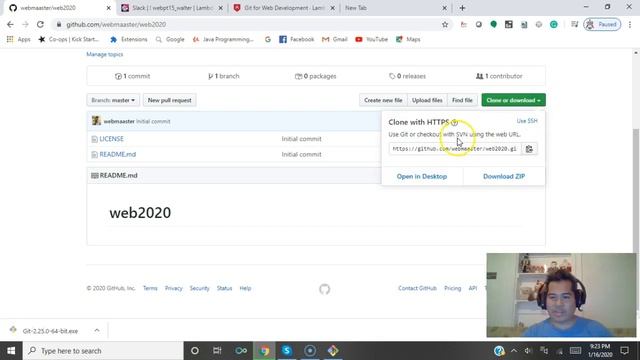The height and width of the screenshot is (360, 640).
Task: Click Windows search box
Action: [x=103, y=351]
